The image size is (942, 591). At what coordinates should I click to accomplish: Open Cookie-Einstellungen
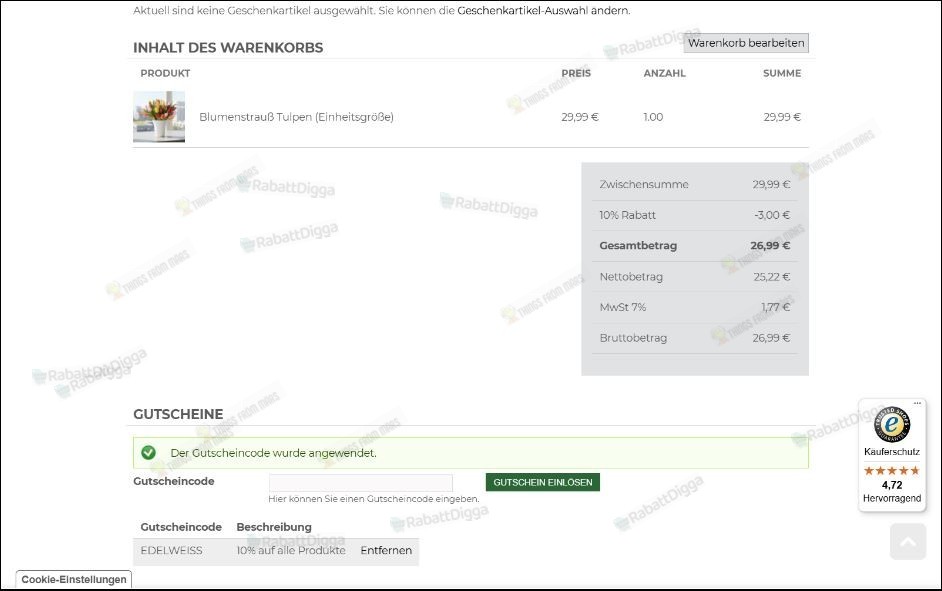(74, 580)
